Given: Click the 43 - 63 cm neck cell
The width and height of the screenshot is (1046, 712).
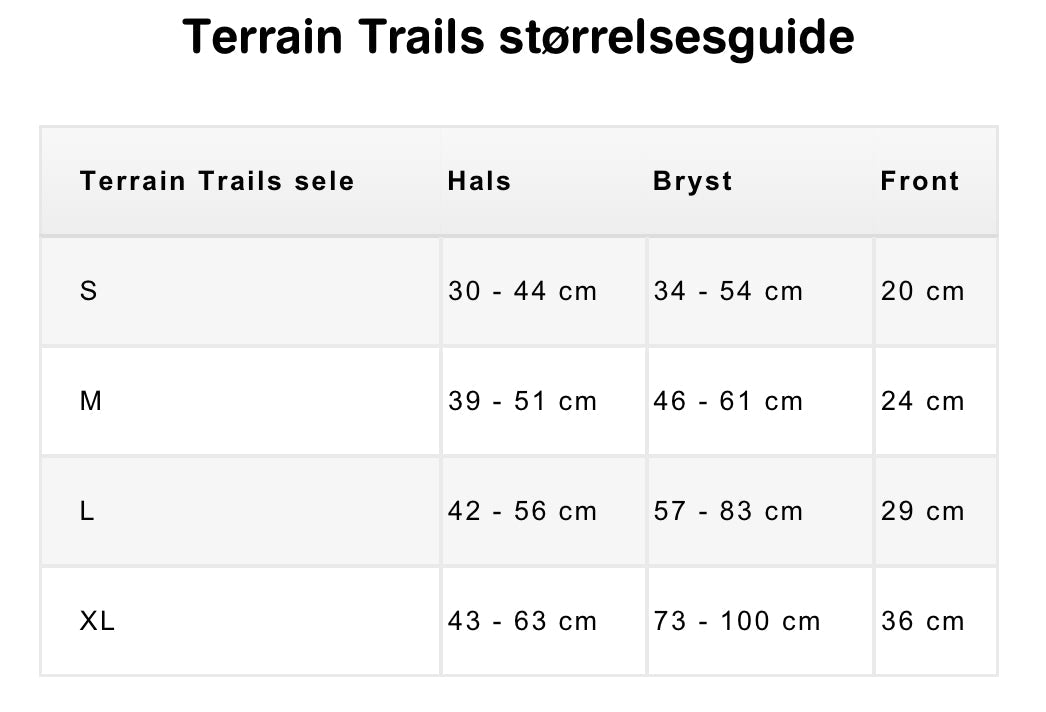Looking at the screenshot, I should coord(522,622).
